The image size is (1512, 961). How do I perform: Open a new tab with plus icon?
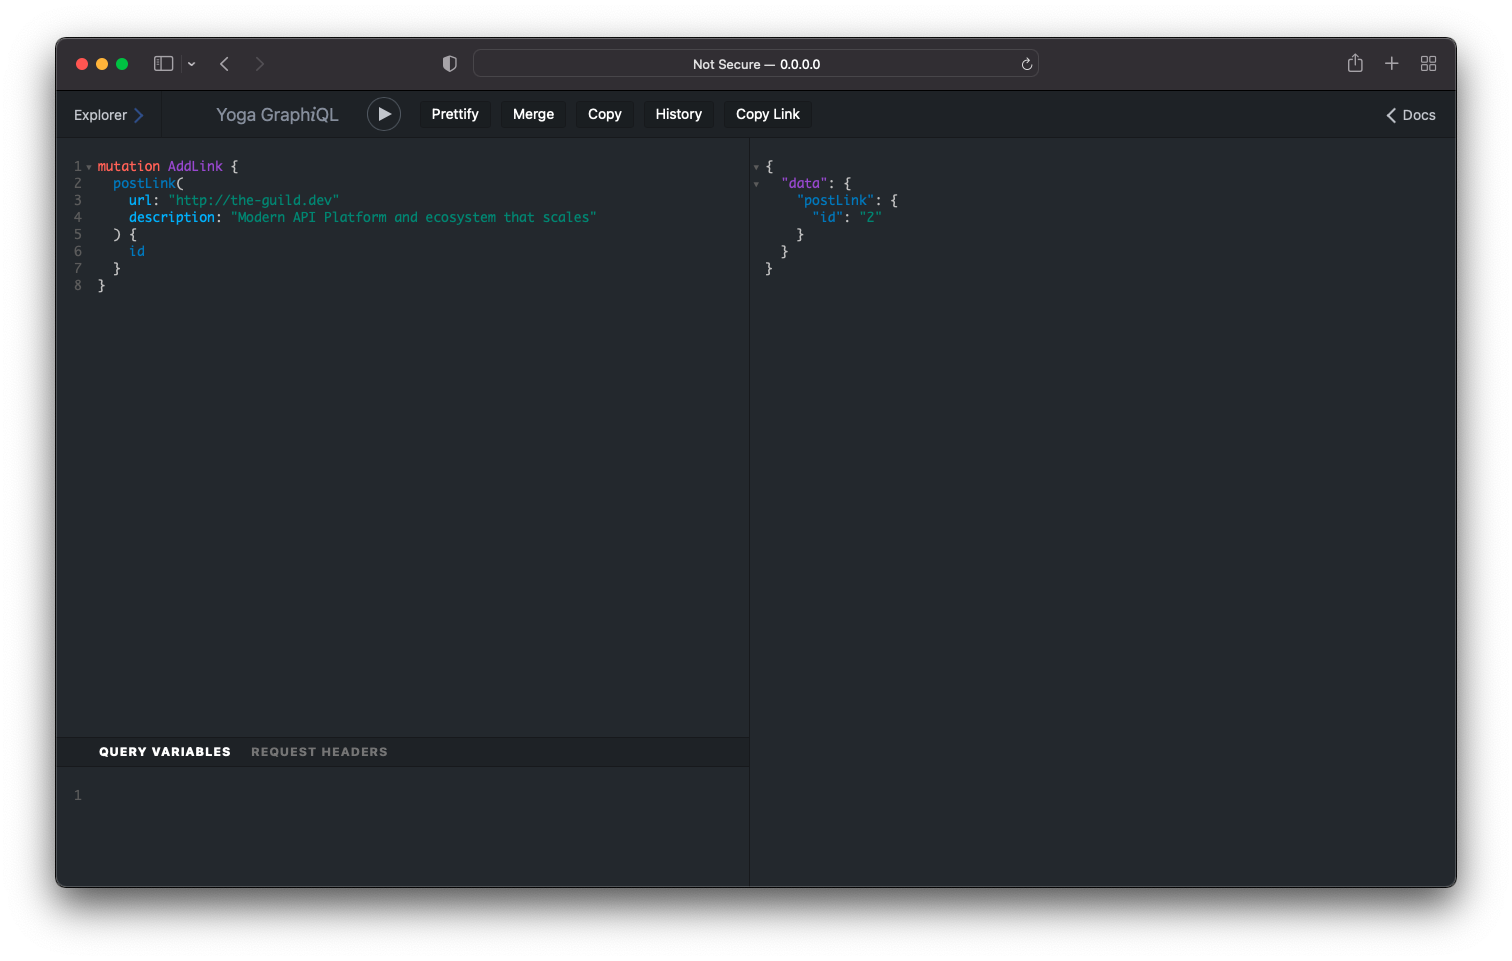pyautogui.click(x=1391, y=64)
